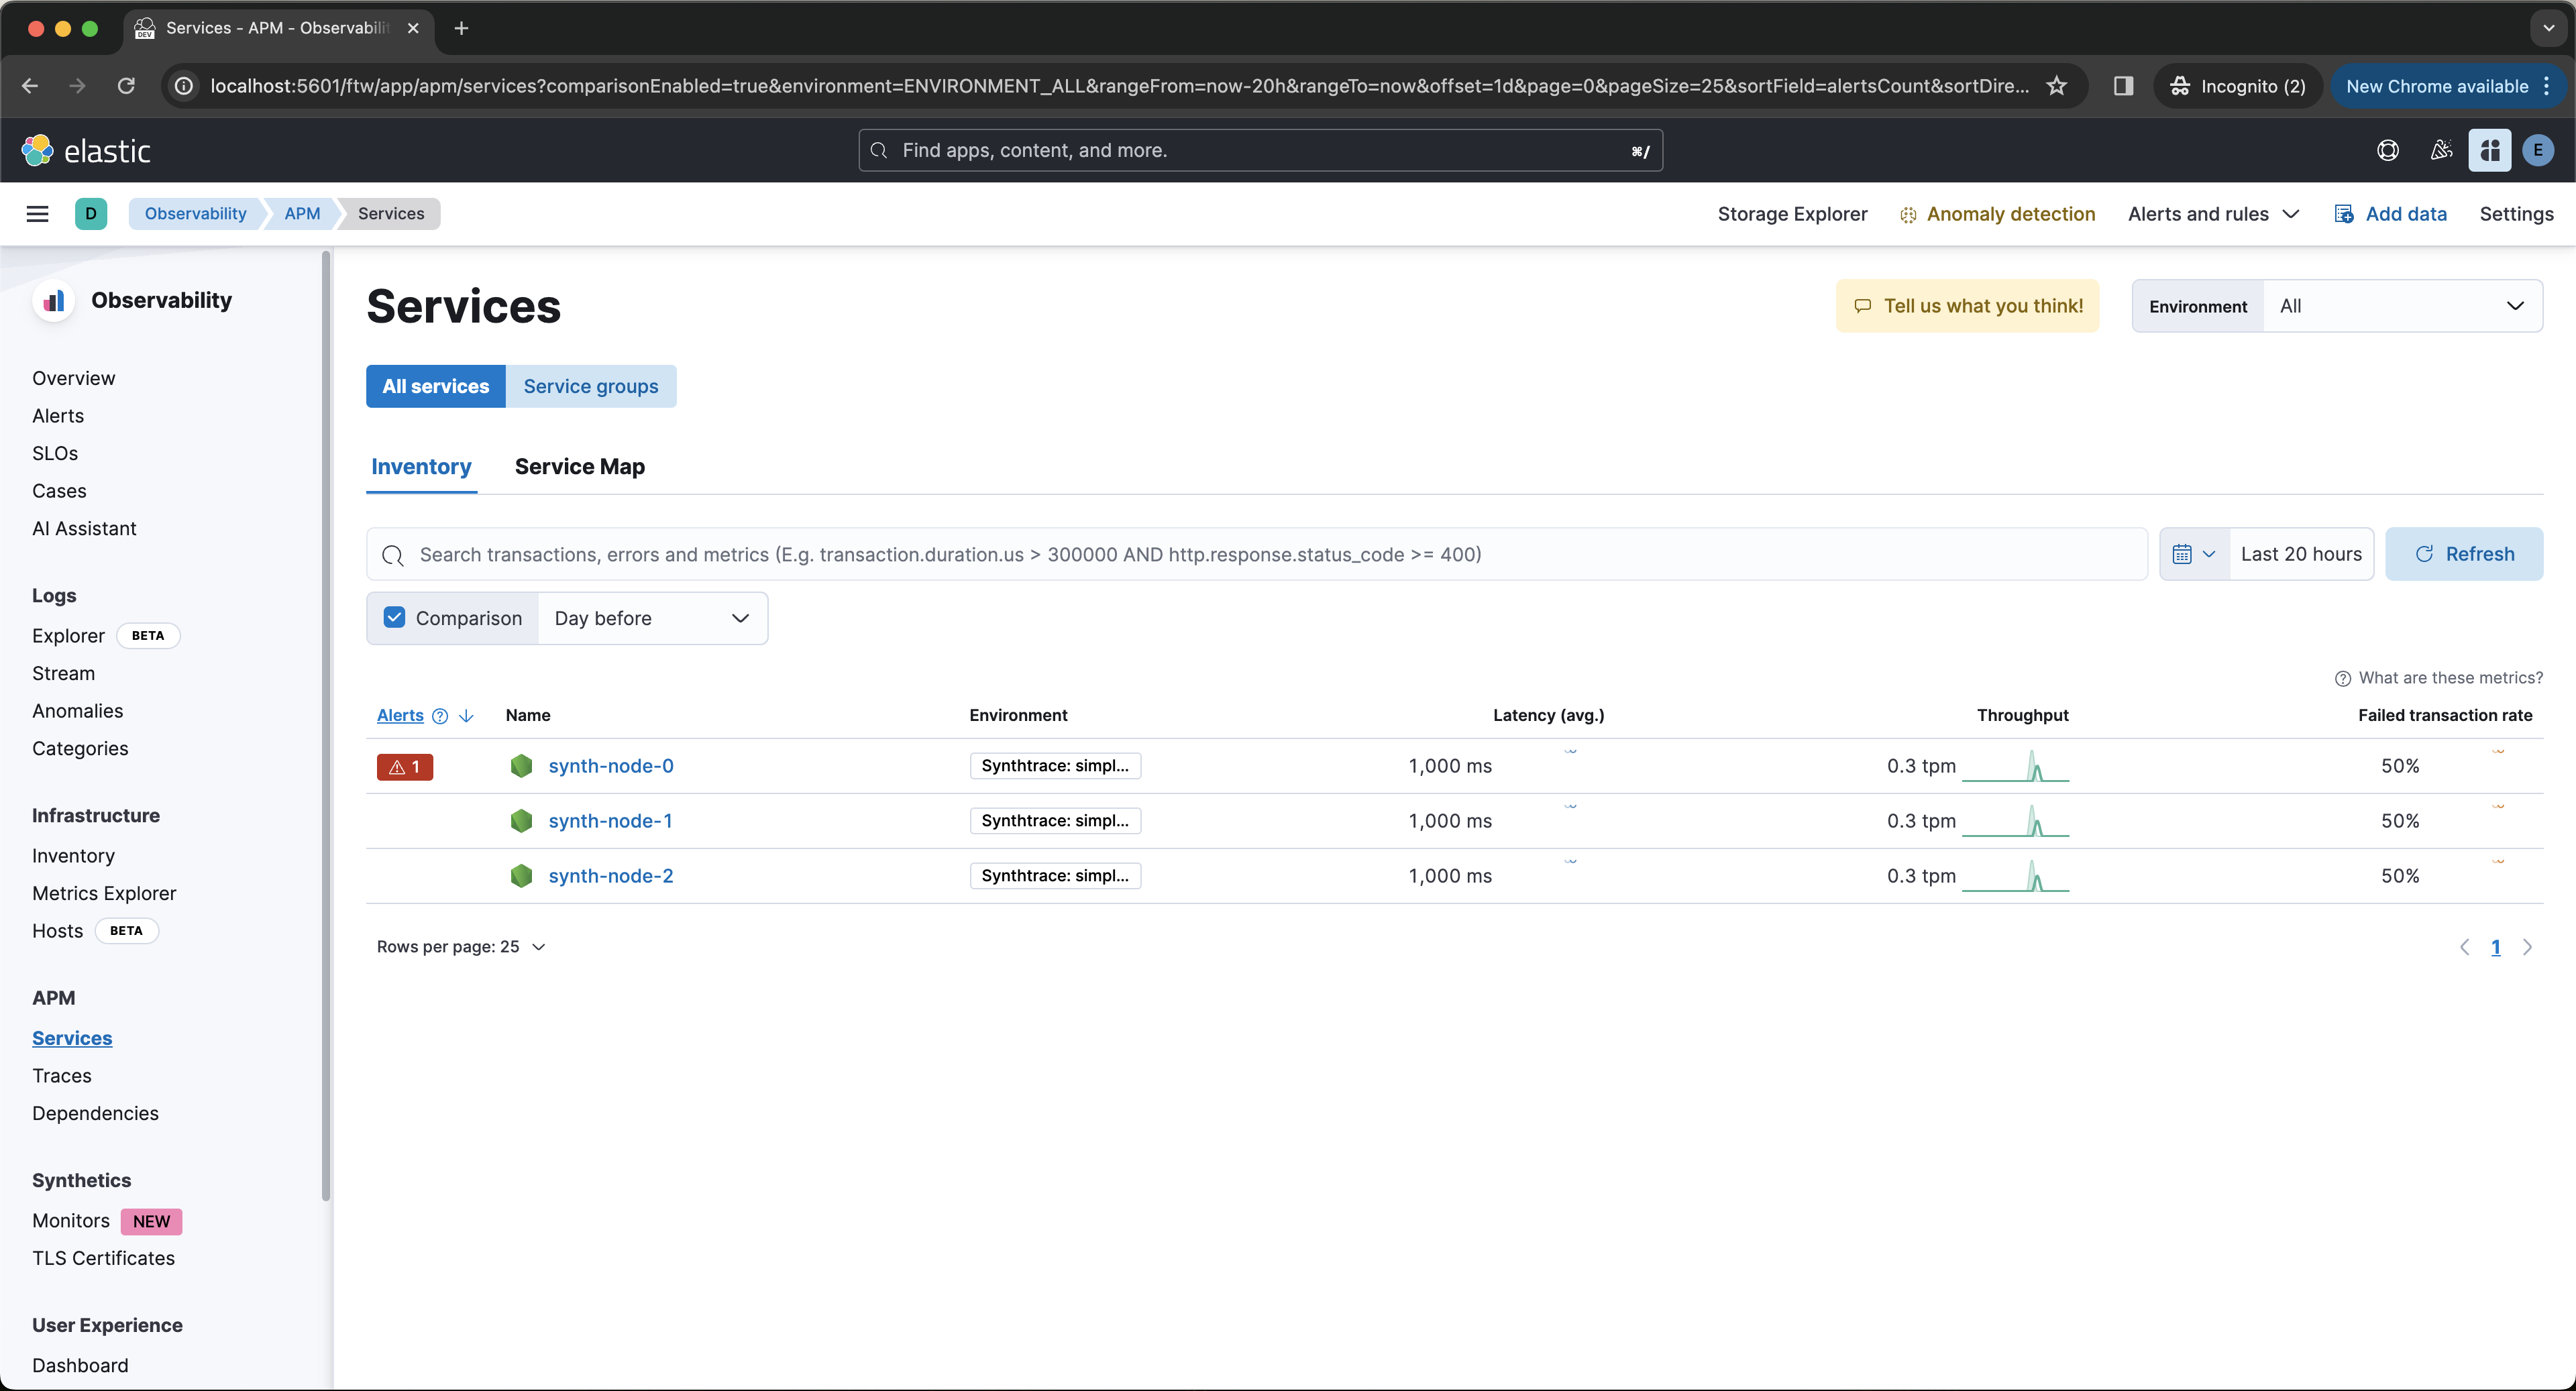Open Storage Explorer in the header

click(x=1792, y=214)
